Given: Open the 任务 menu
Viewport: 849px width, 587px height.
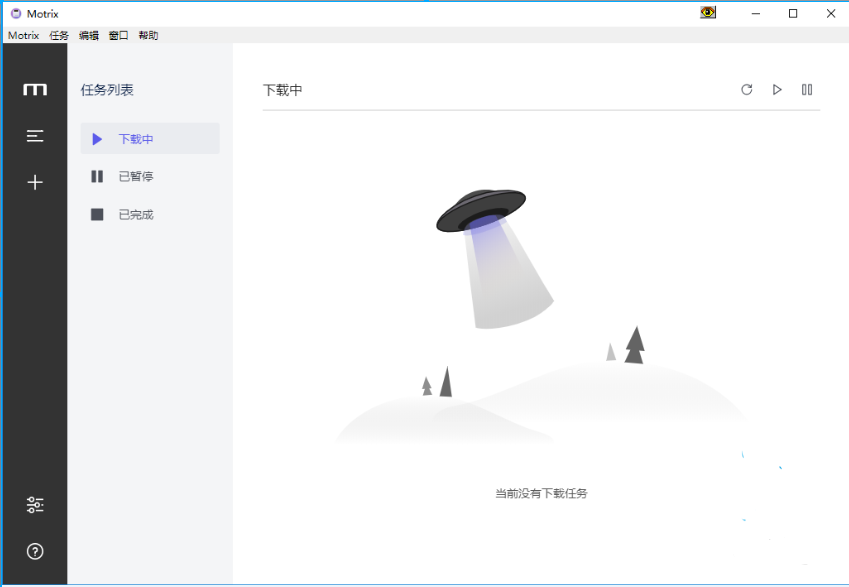Looking at the screenshot, I should (x=58, y=35).
